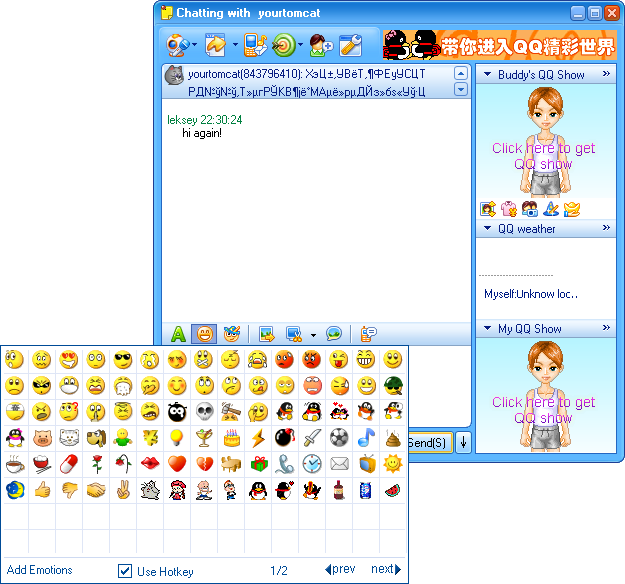625x584 pixels.
Task: Insert the coffee cup emoticon
Action: (15, 464)
